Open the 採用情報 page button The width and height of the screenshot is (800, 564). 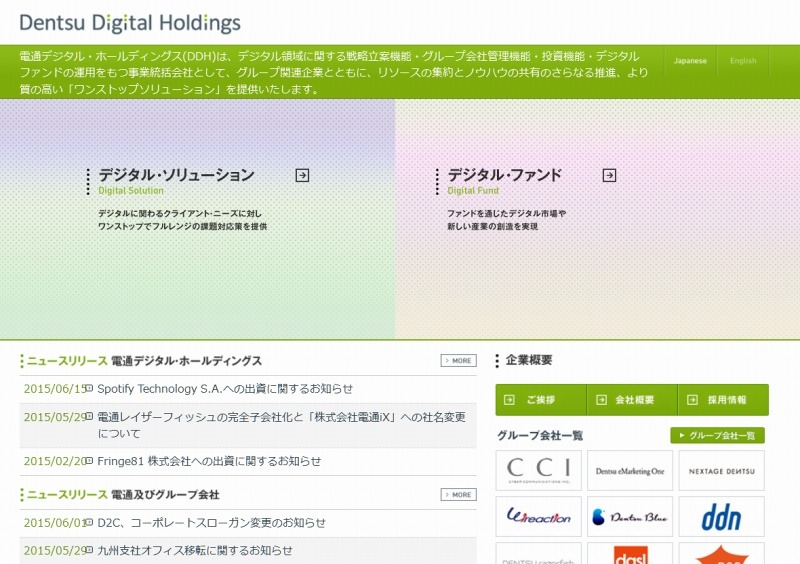click(723, 400)
